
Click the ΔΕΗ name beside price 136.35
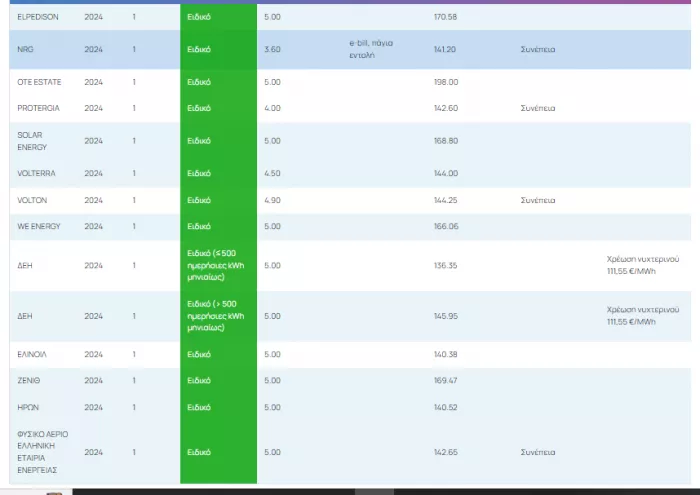(25, 265)
